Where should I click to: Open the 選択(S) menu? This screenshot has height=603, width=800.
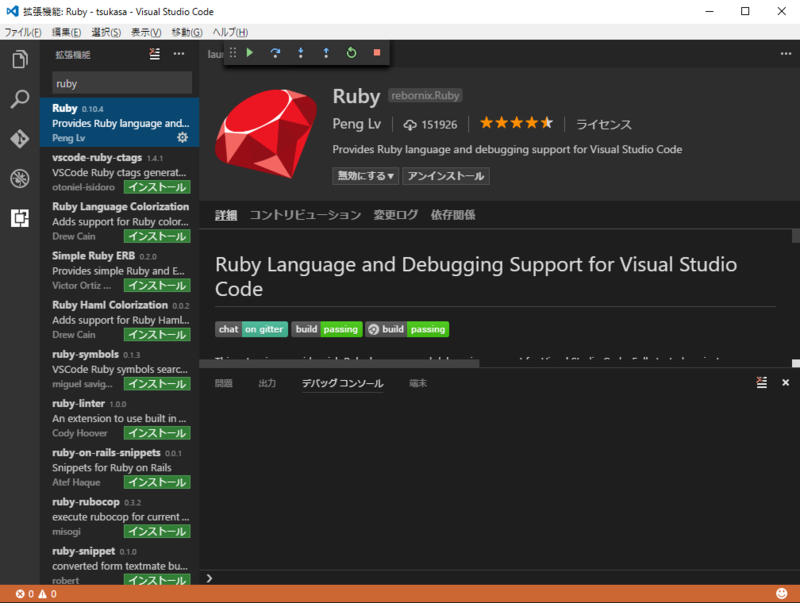(x=106, y=32)
